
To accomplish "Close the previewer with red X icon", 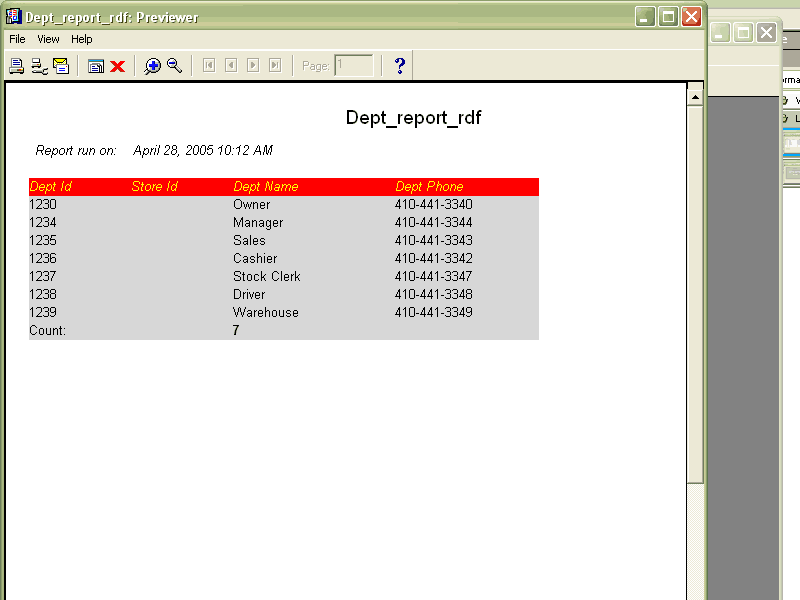I will click(x=117, y=66).
